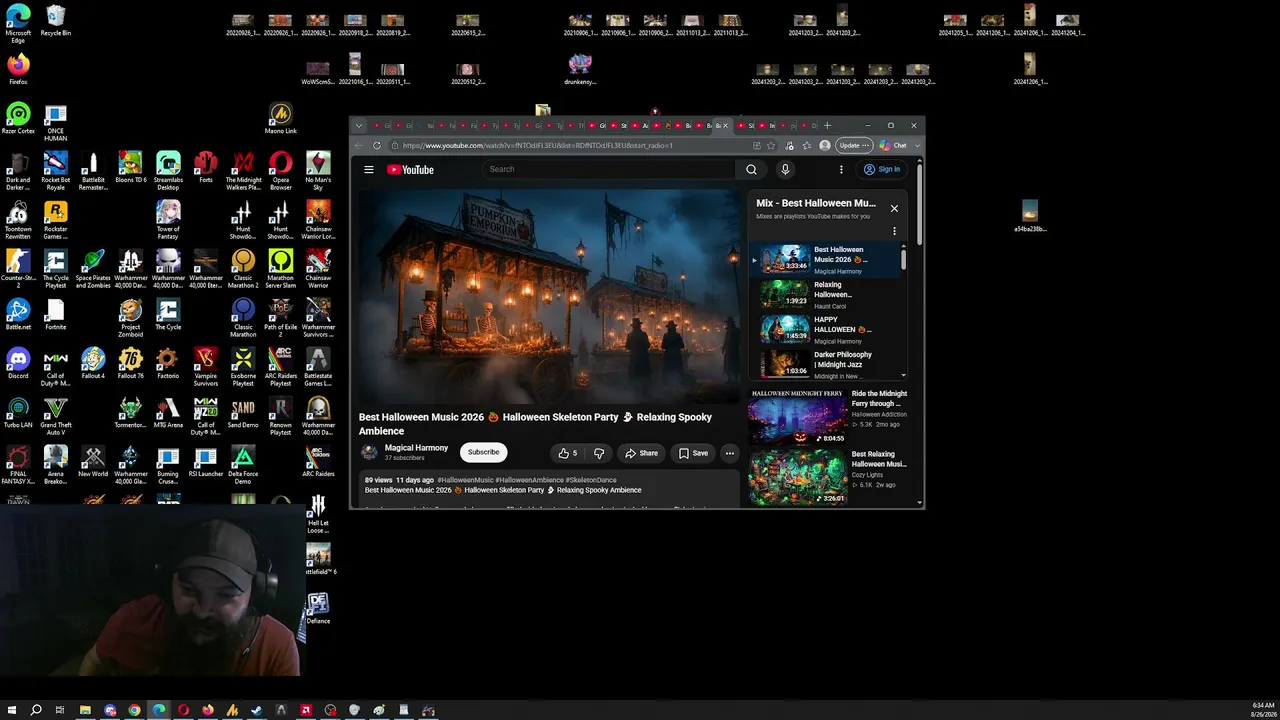
Task: Select the Razer Cortex desktop icon
Action: pos(18,119)
